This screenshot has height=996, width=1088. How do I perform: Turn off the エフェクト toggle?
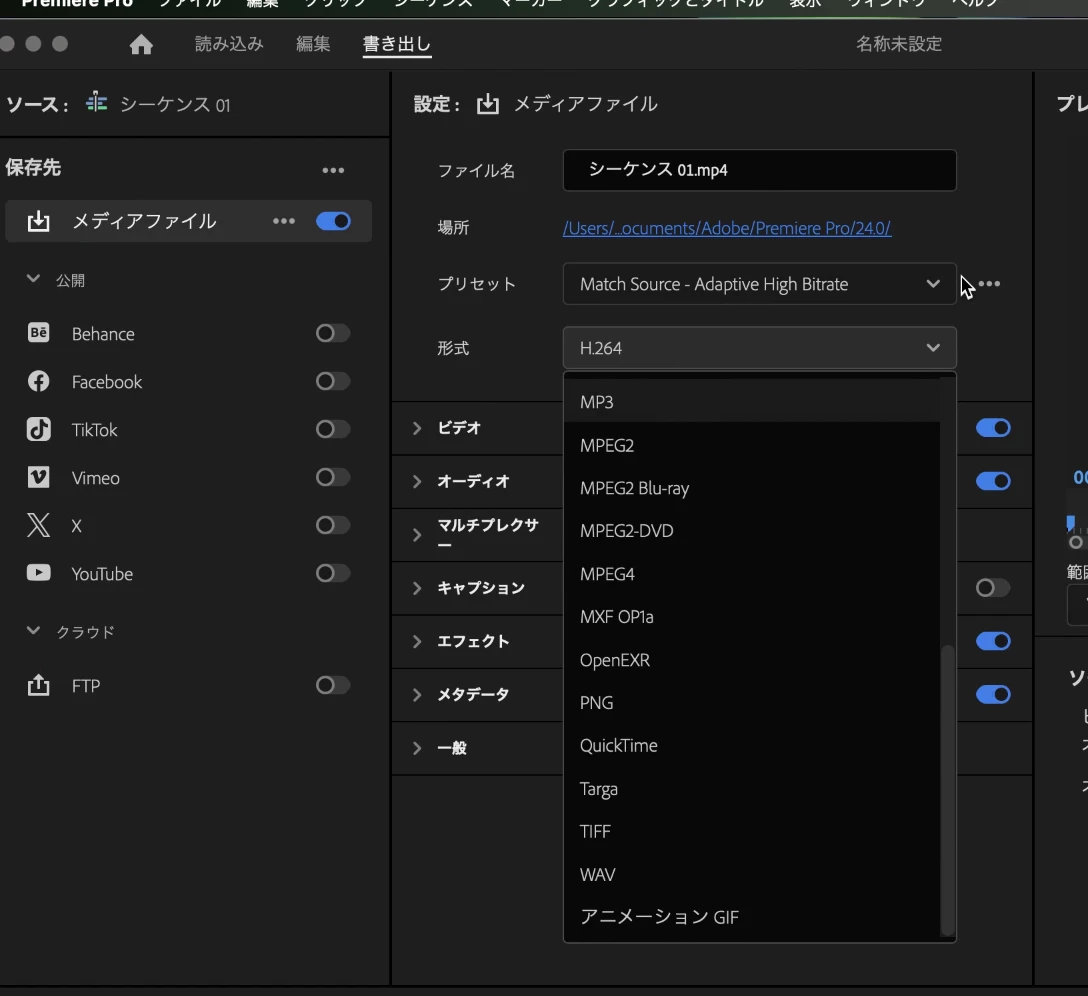click(x=993, y=641)
